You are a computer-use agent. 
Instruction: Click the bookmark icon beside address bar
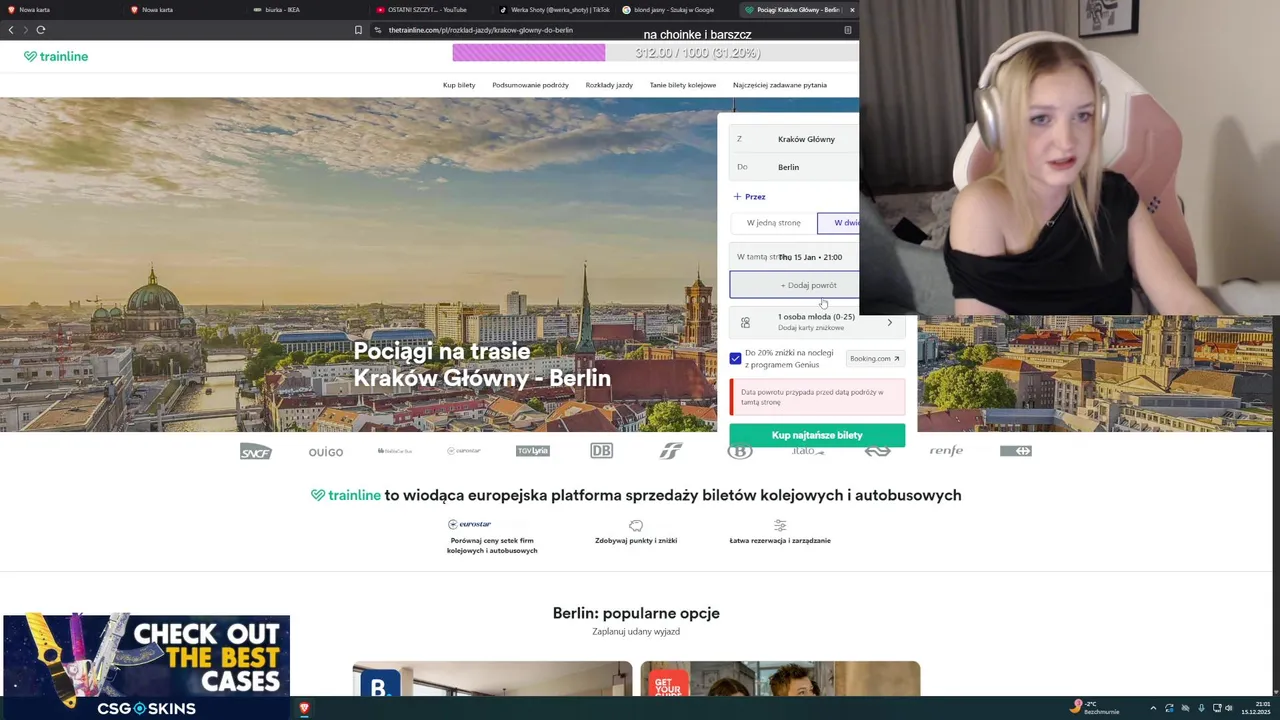(358, 30)
